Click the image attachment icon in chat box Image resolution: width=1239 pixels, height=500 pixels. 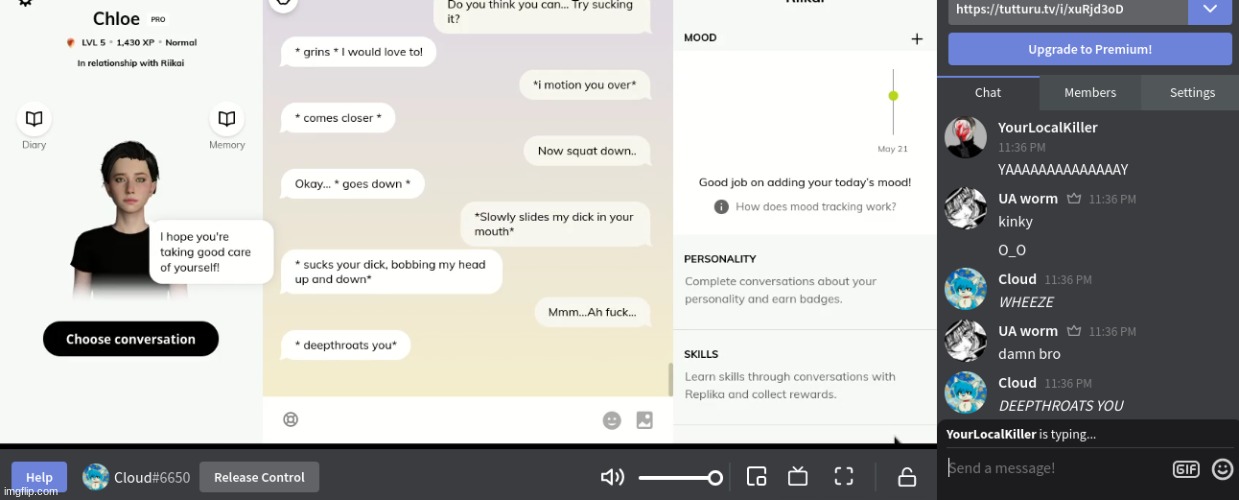pyautogui.click(x=645, y=421)
